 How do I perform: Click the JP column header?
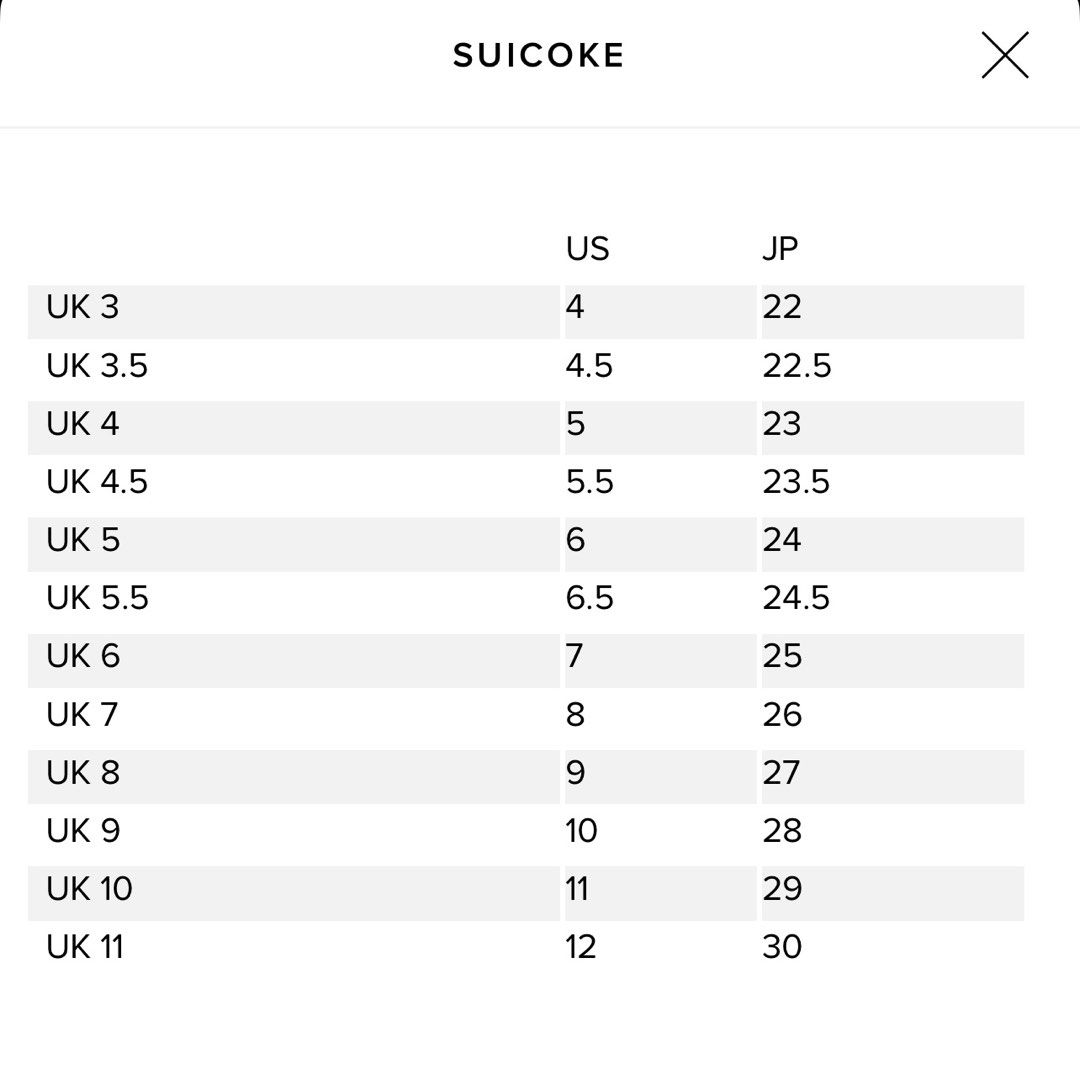coord(780,249)
